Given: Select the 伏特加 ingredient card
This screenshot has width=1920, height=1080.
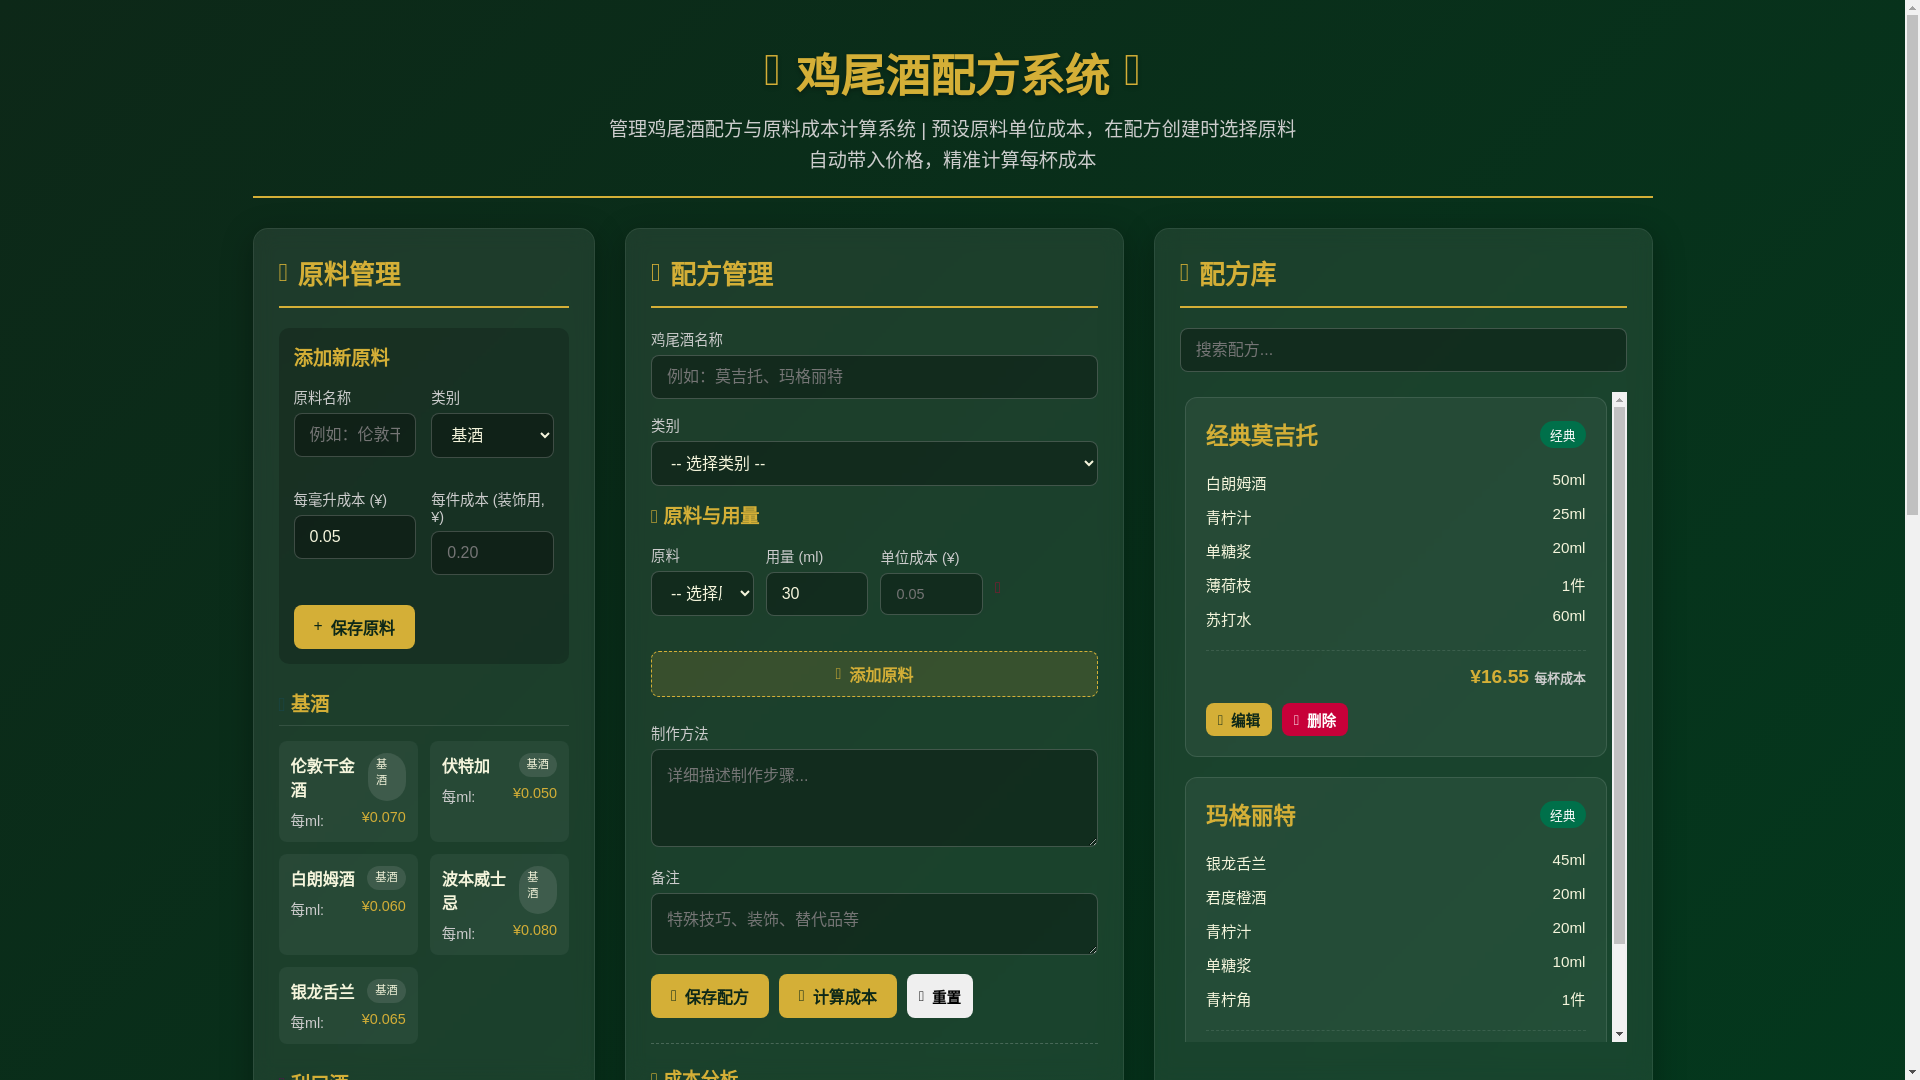Looking at the screenshot, I should coord(499,791).
